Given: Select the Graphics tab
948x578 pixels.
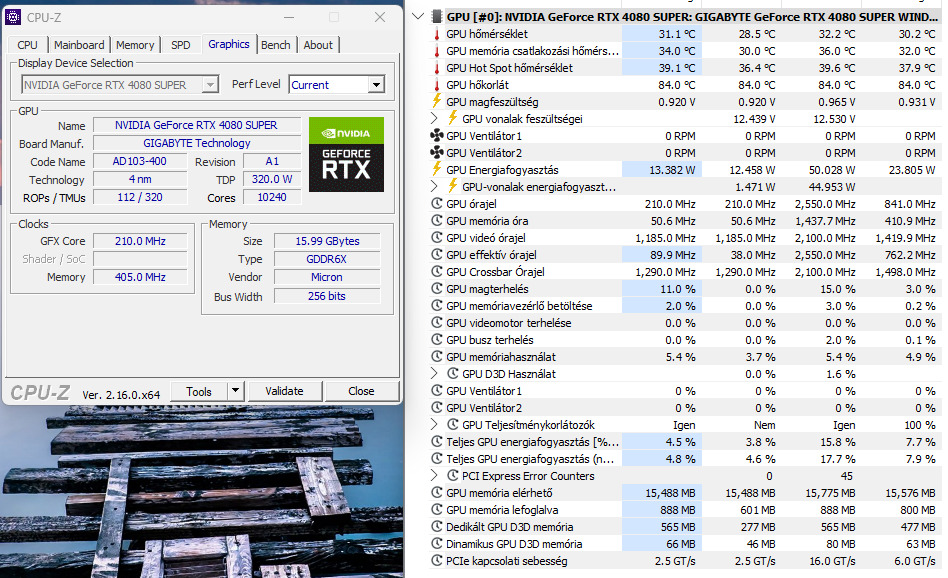Looking at the screenshot, I should (x=229, y=44).
